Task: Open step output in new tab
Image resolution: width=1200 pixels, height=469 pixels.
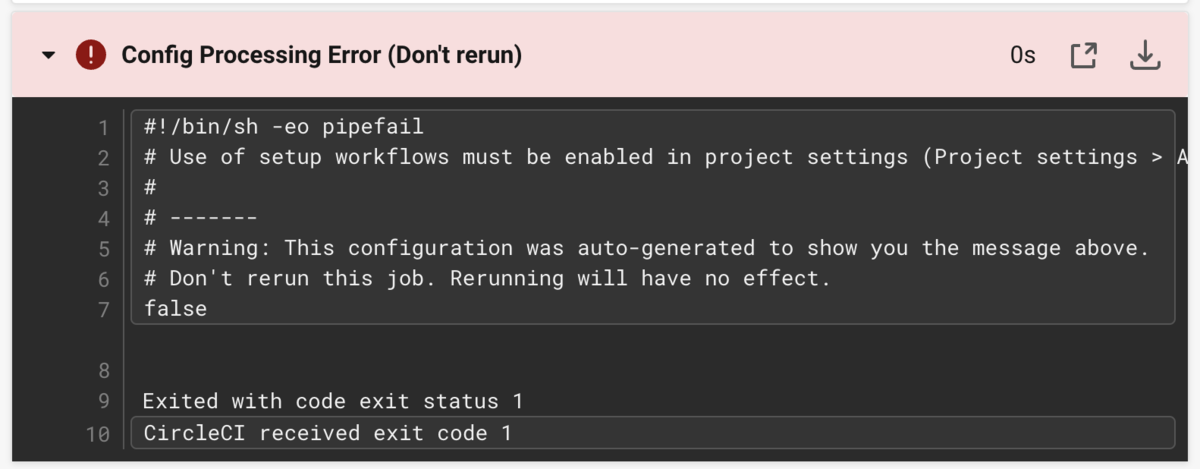Action: click(1084, 56)
